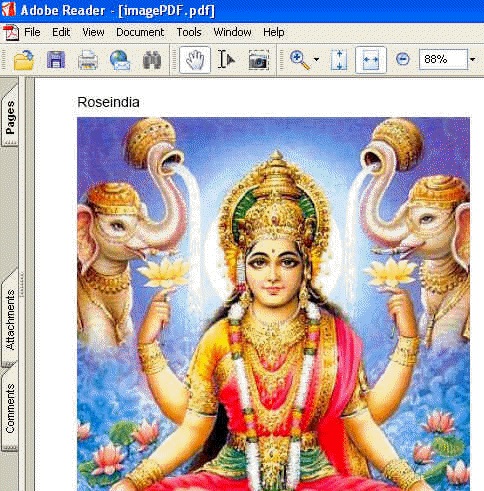
Task: Select the Hand tool
Action: (x=195, y=60)
